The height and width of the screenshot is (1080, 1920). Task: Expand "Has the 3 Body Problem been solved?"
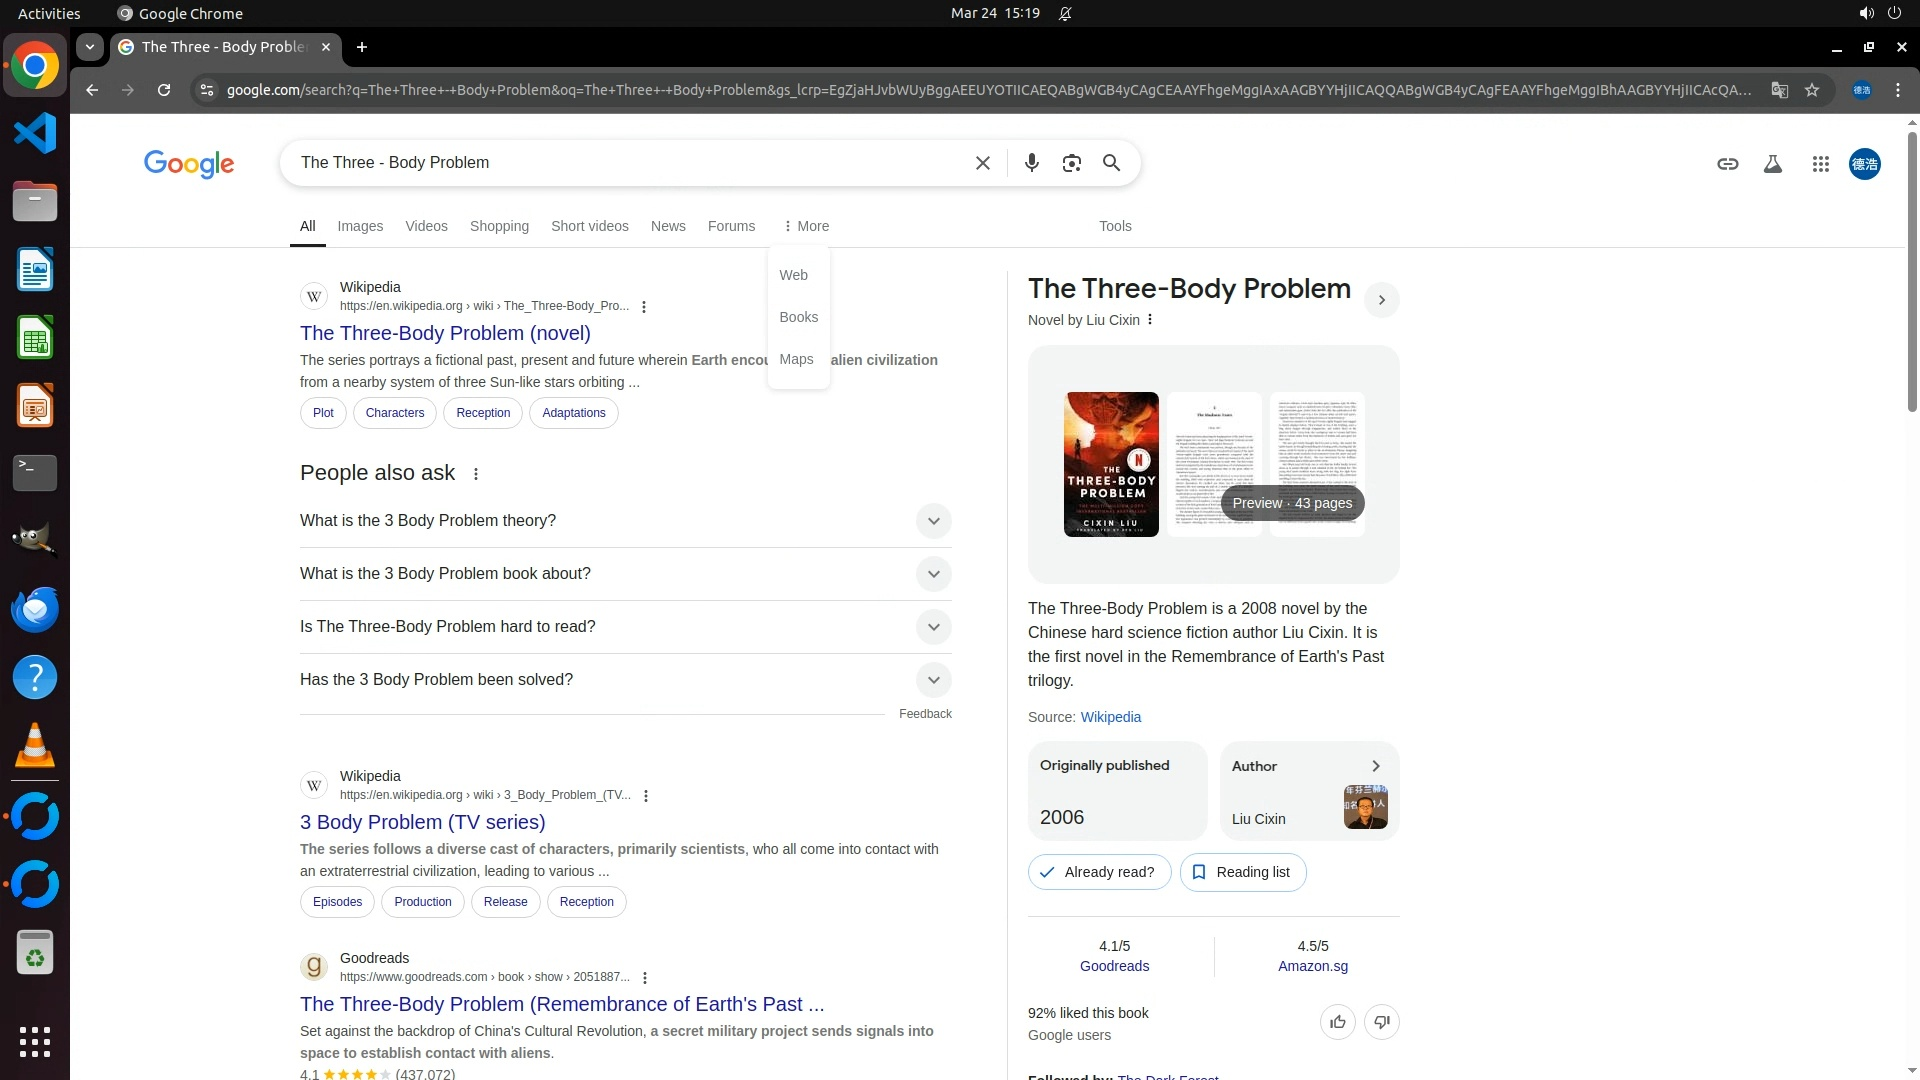coord(933,680)
